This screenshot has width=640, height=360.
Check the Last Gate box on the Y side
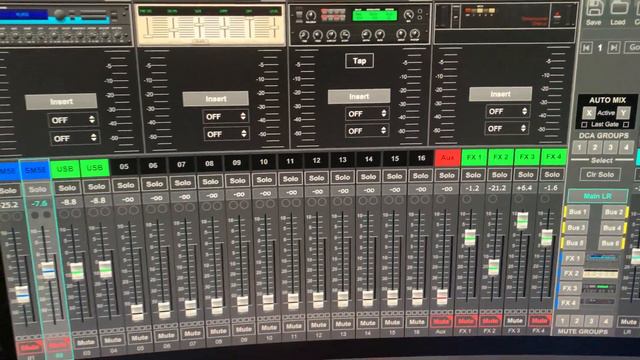point(626,124)
